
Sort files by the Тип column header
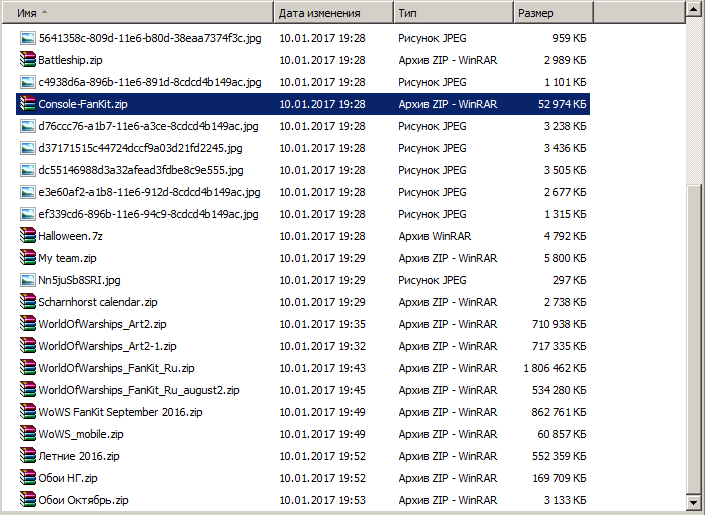454,13
